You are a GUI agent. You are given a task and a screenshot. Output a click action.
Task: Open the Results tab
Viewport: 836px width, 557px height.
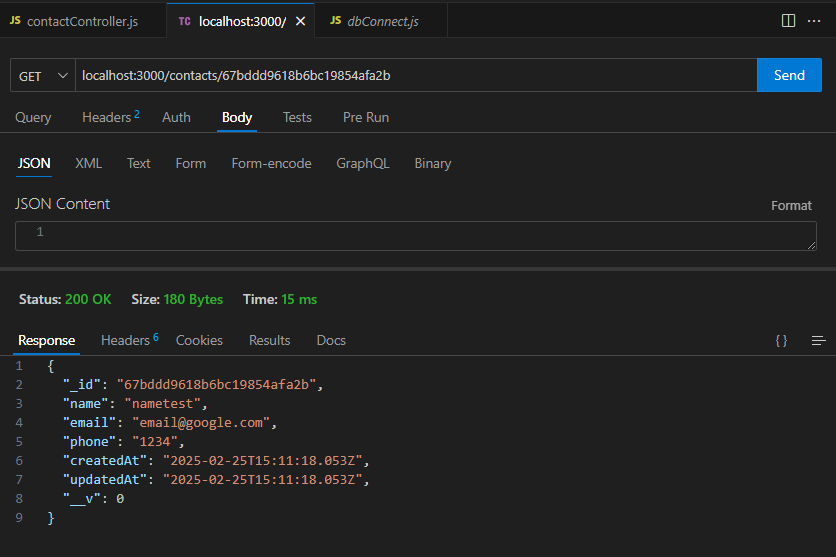[x=269, y=341]
